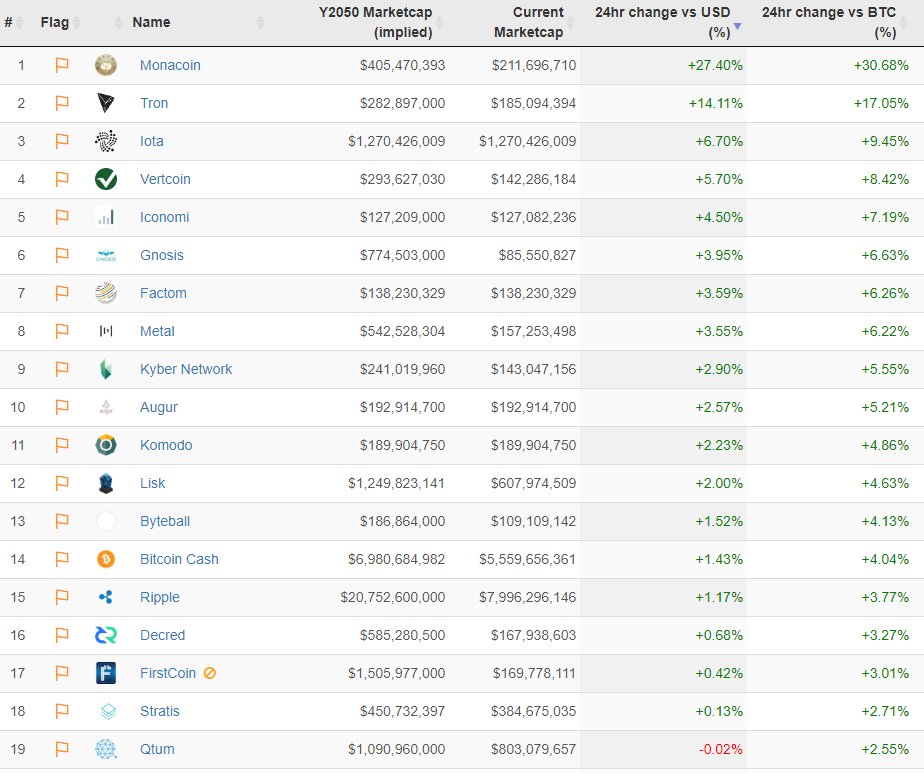The height and width of the screenshot is (774, 924).
Task: Toggle the flag for Gnosis
Action: point(62,255)
